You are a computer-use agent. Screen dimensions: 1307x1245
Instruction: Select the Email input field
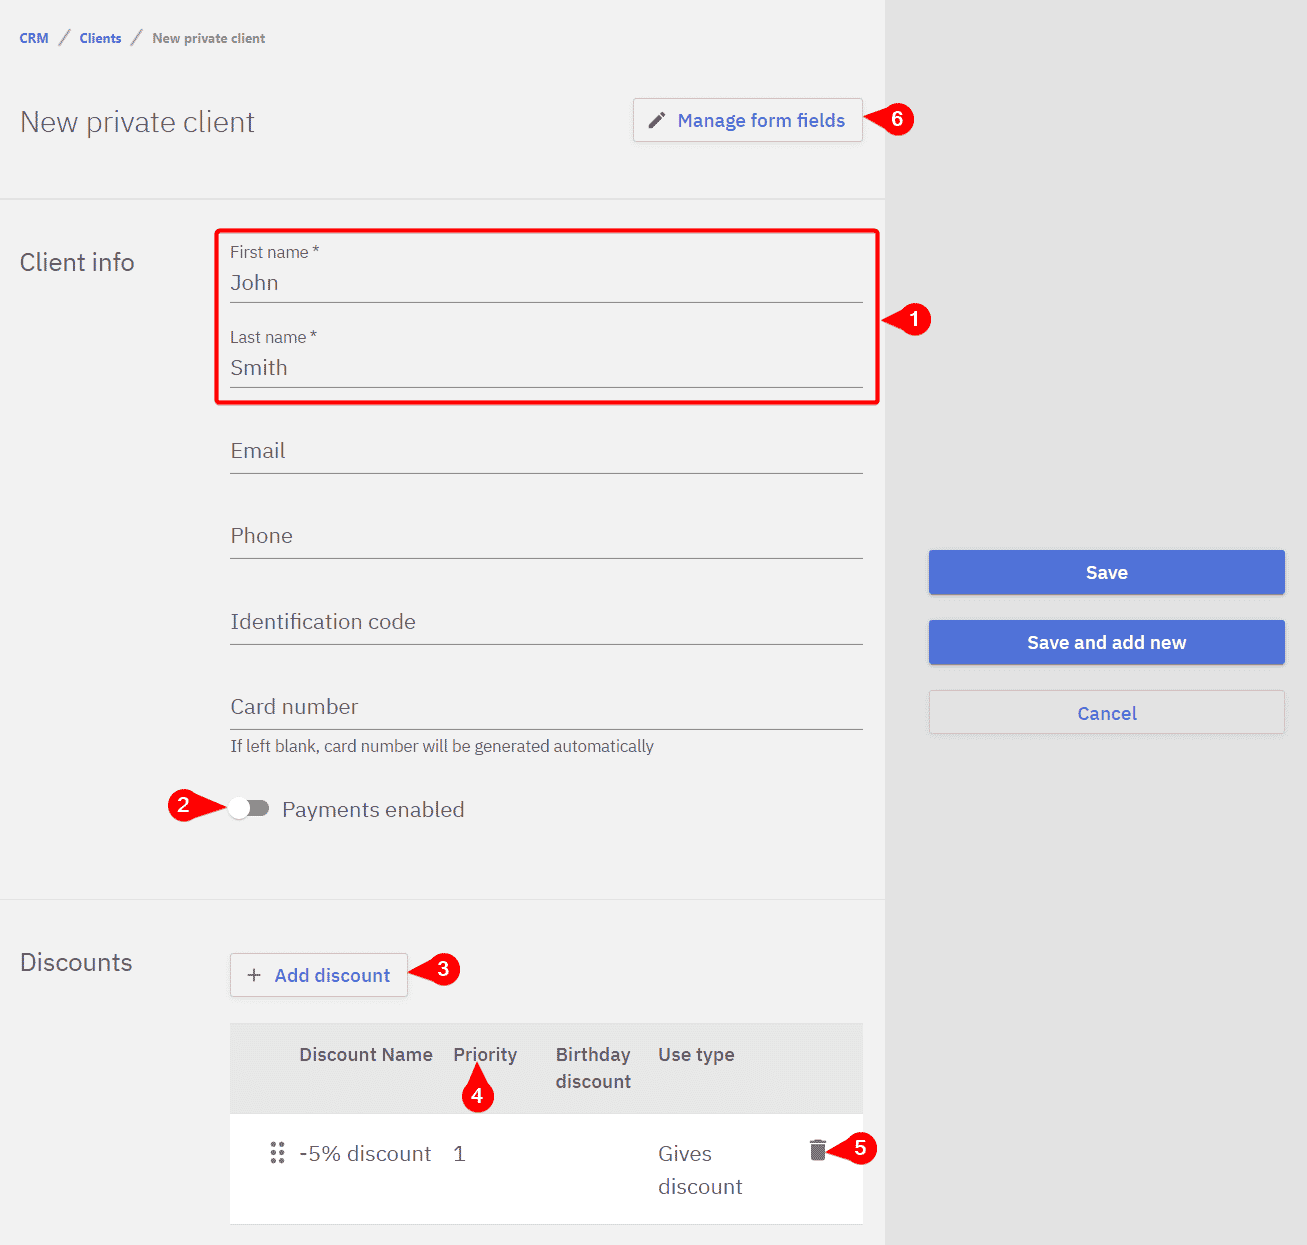[545, 452]
